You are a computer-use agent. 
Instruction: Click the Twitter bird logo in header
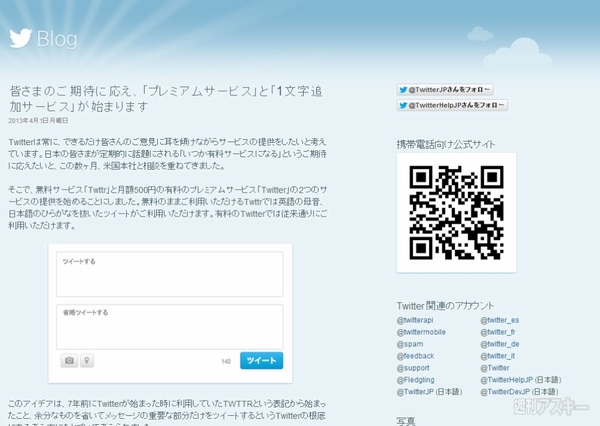coord(21,38)
